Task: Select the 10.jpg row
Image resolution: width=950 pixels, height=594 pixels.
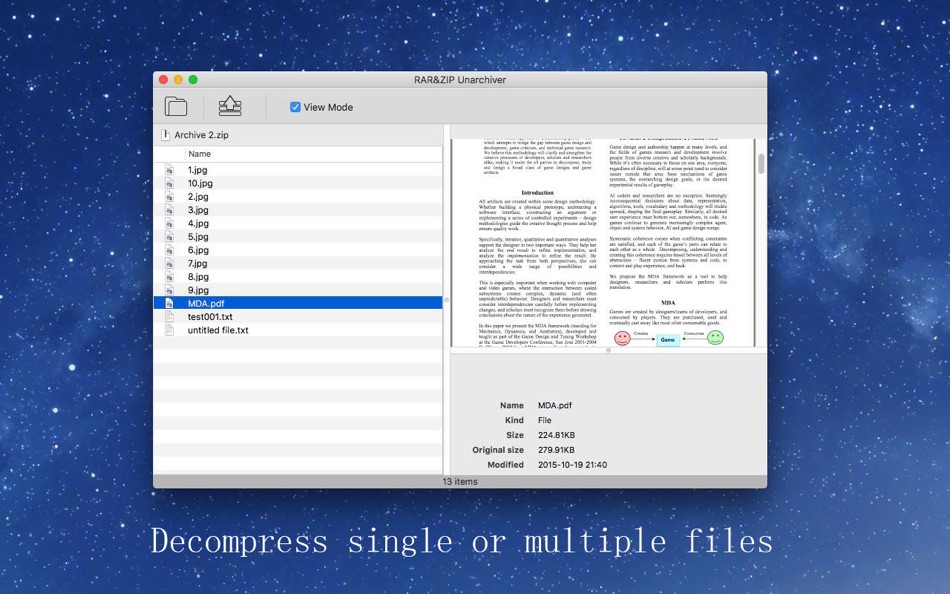Action: pos(298,183)
